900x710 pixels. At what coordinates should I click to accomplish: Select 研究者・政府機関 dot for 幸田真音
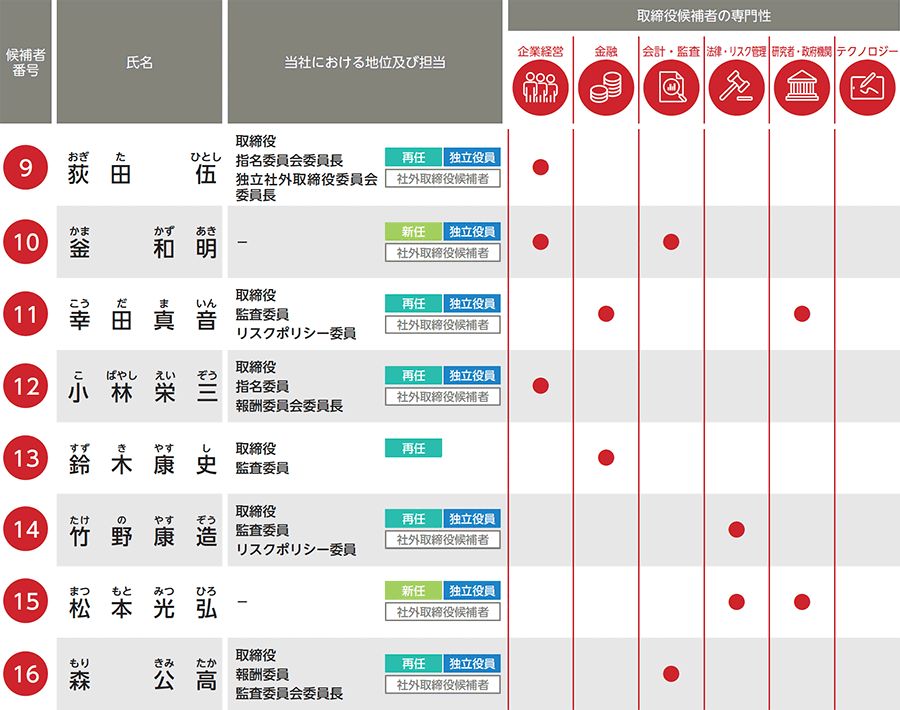pyautogui.click(x=802, y=314)
